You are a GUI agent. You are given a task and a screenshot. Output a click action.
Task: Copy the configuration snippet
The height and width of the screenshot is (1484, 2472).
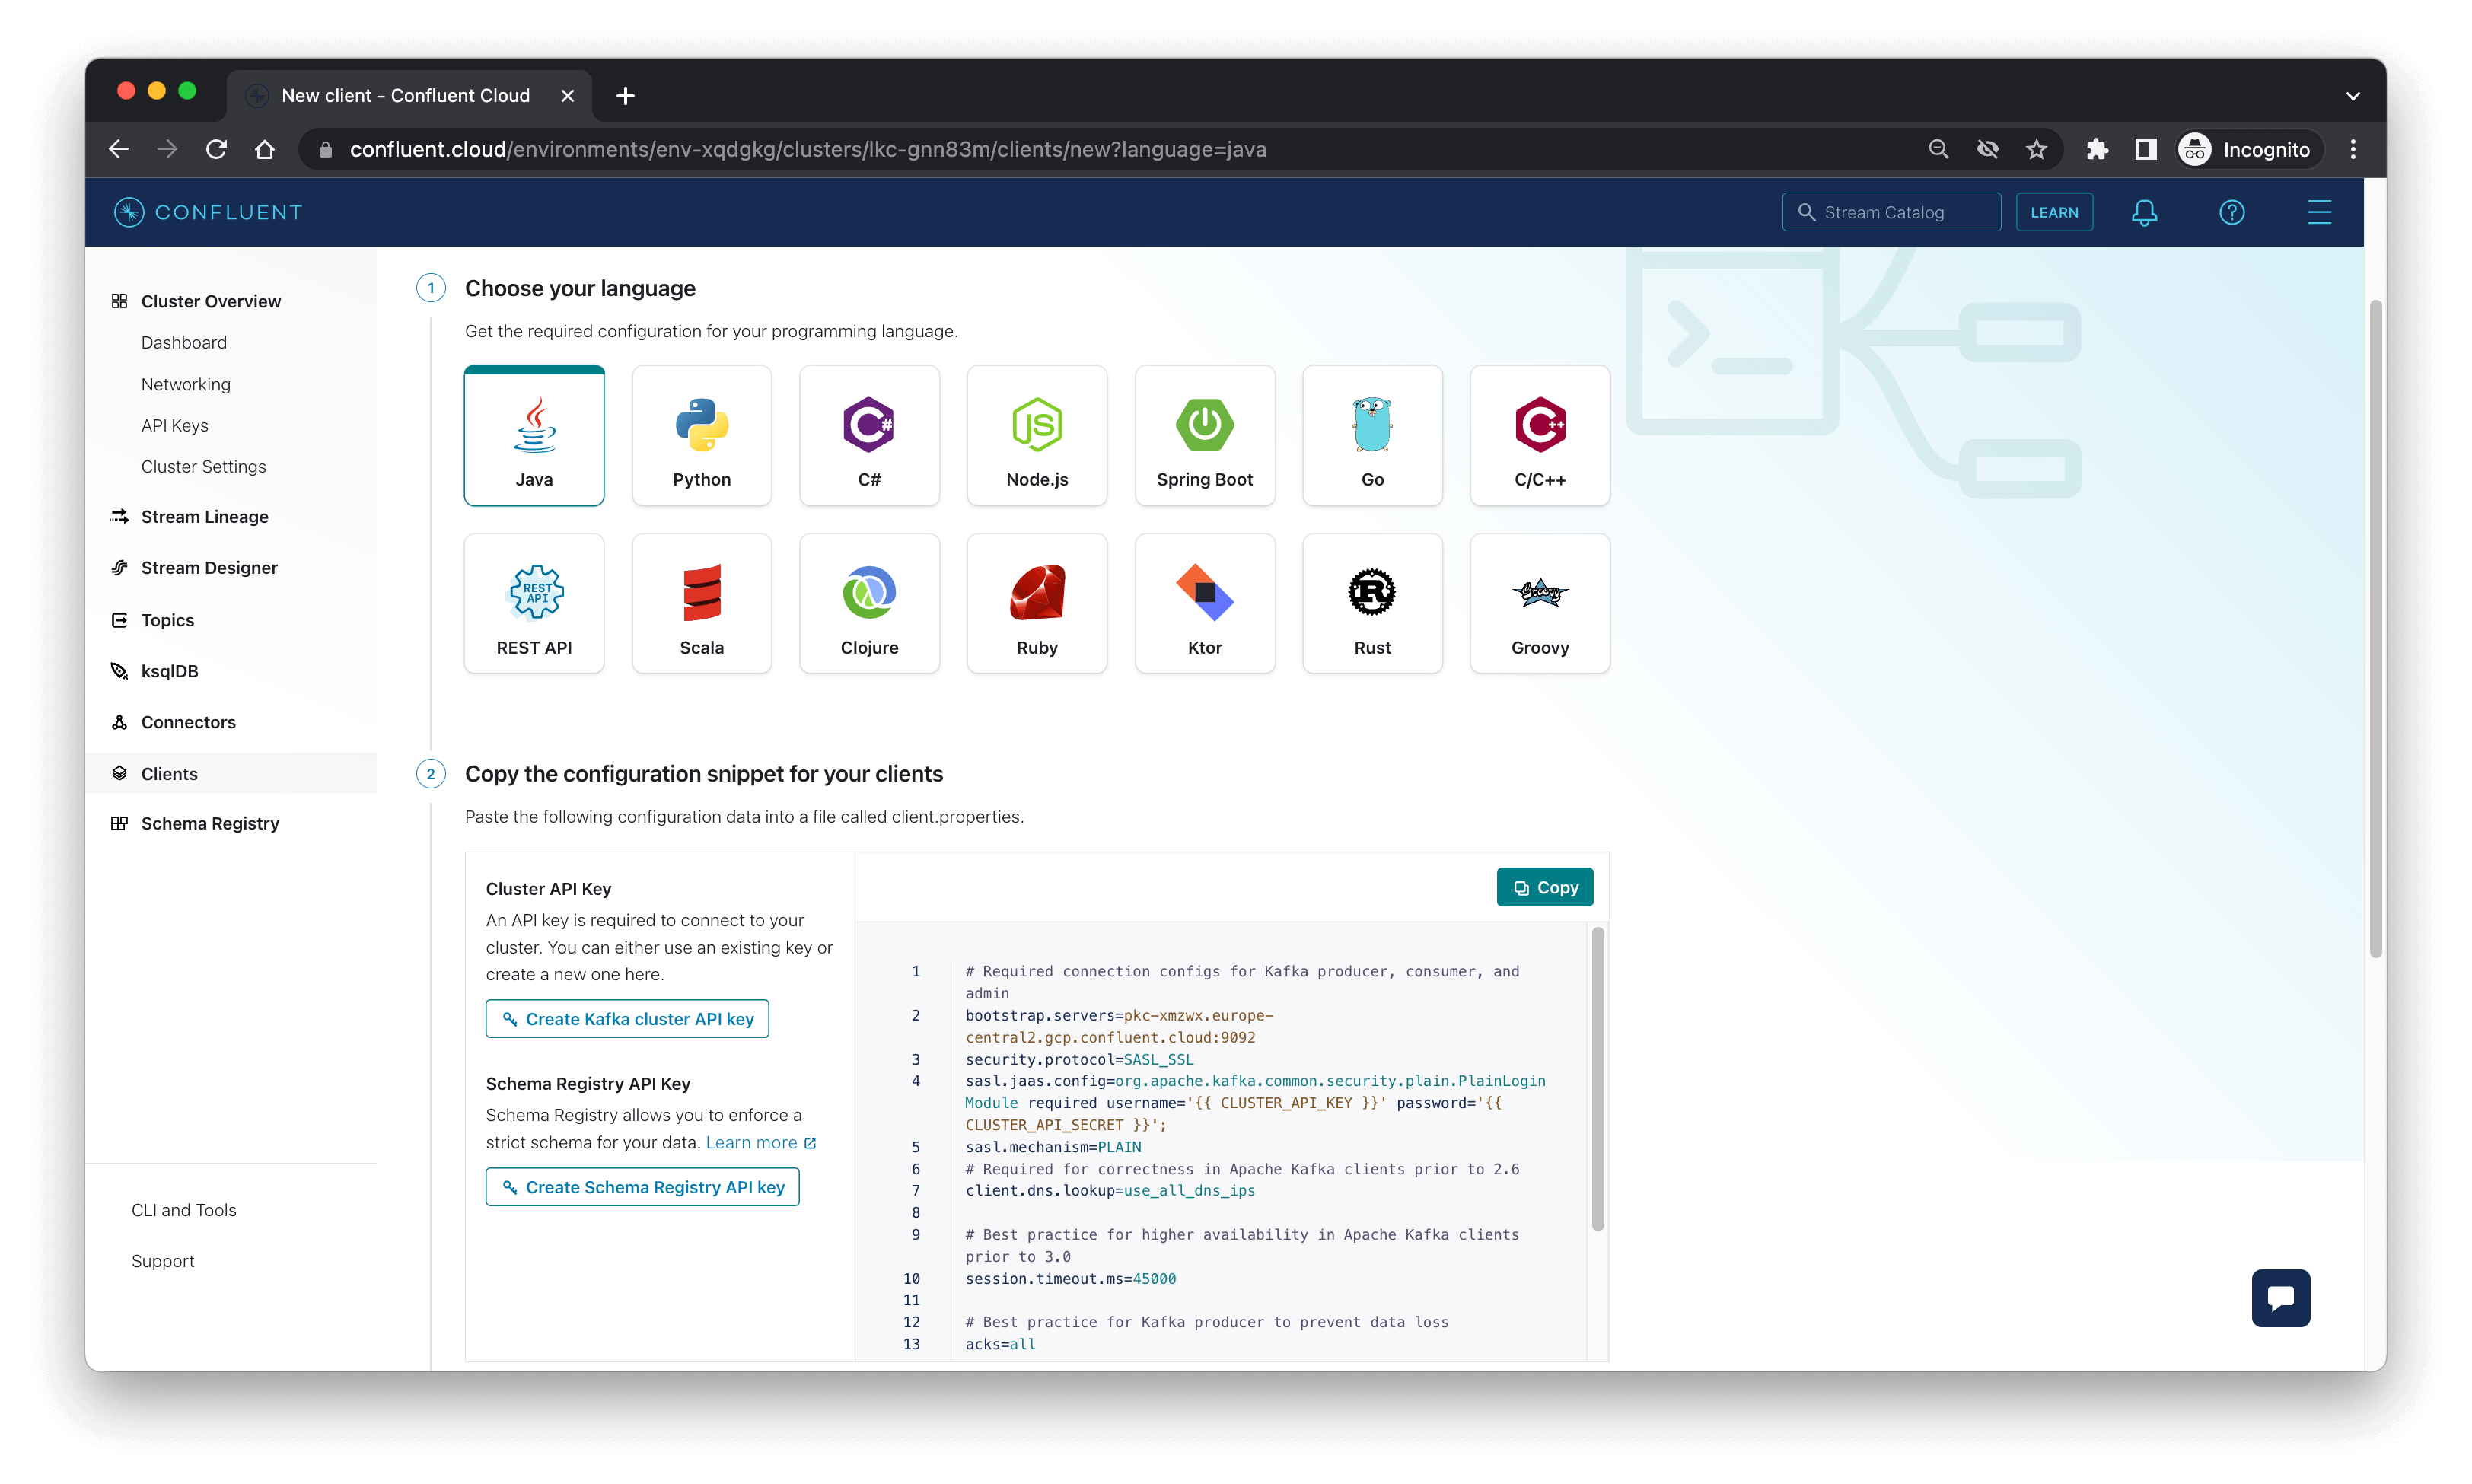pos(1544,887)
